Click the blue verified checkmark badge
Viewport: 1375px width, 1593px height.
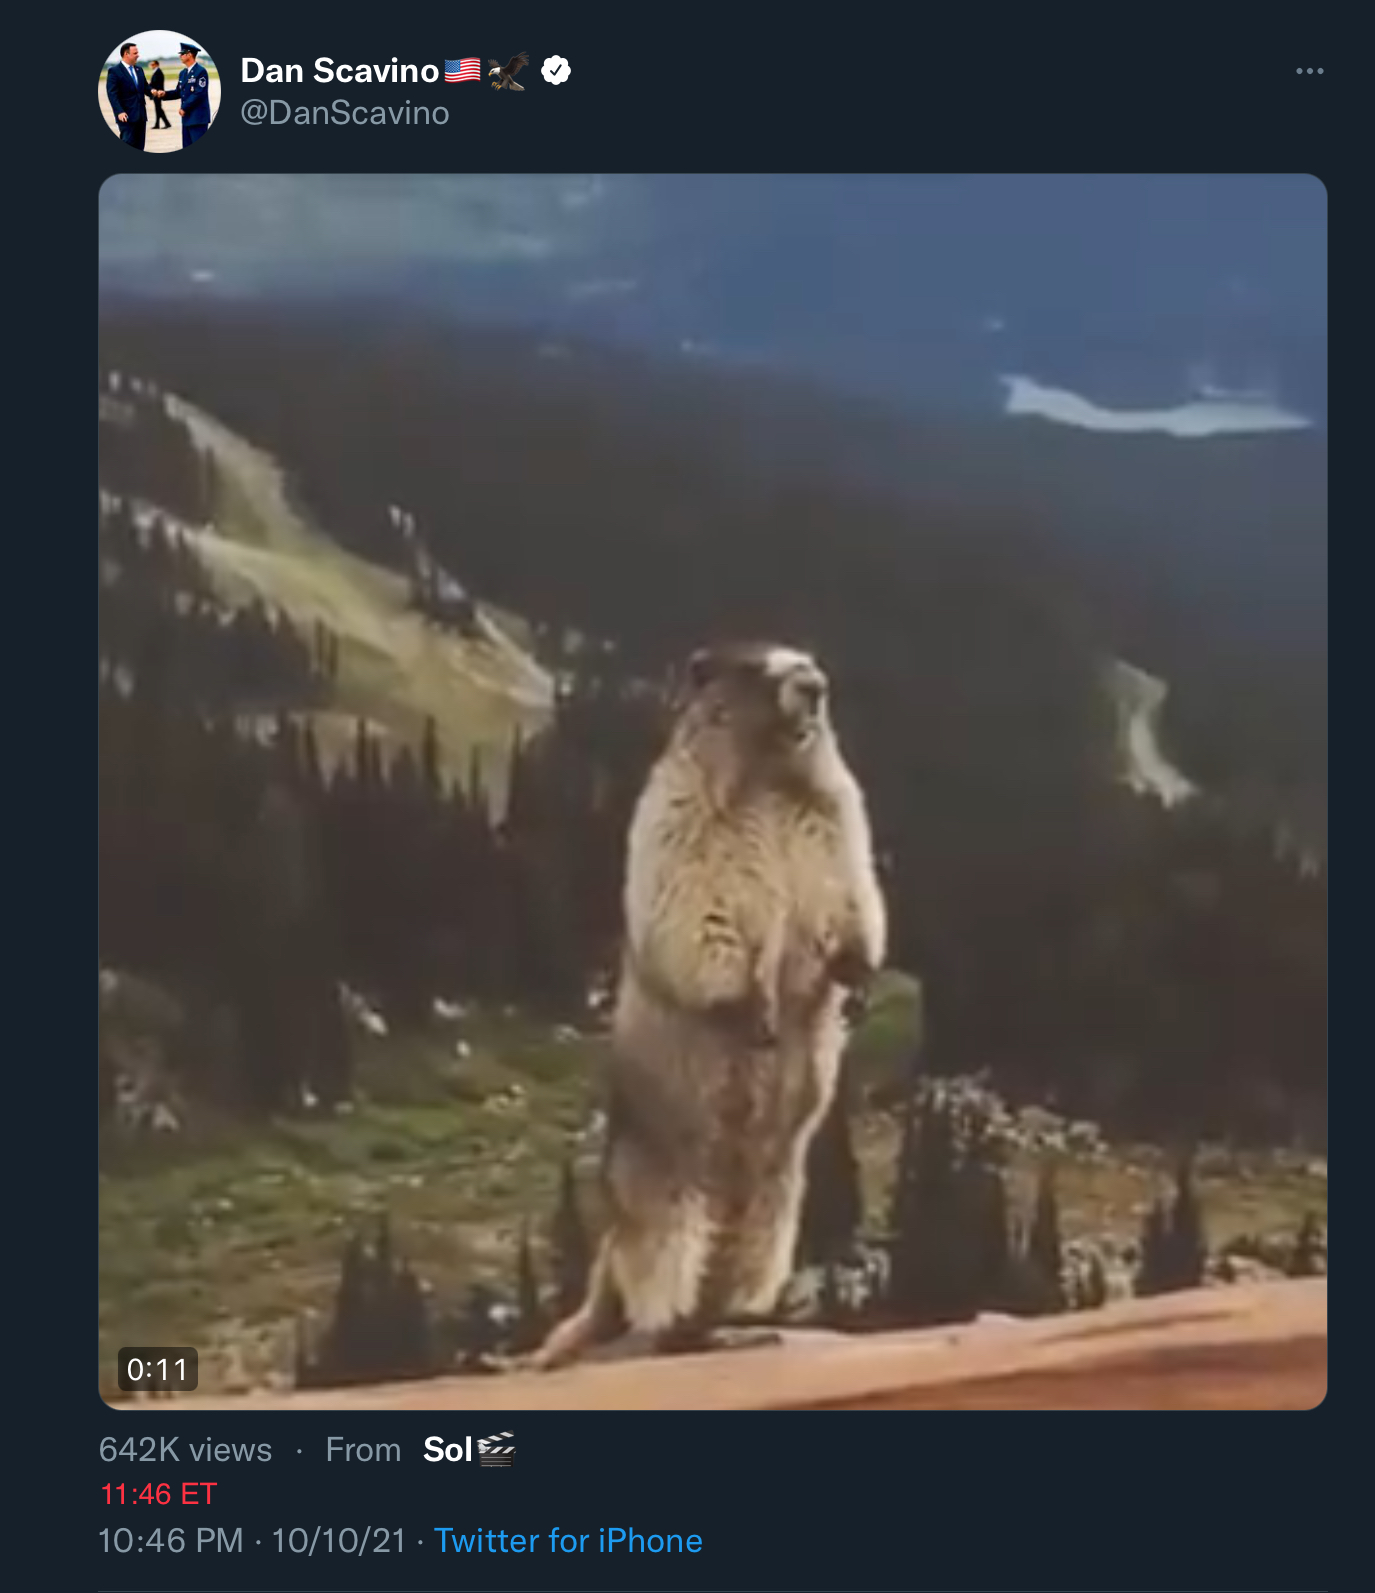click(556, 71)
